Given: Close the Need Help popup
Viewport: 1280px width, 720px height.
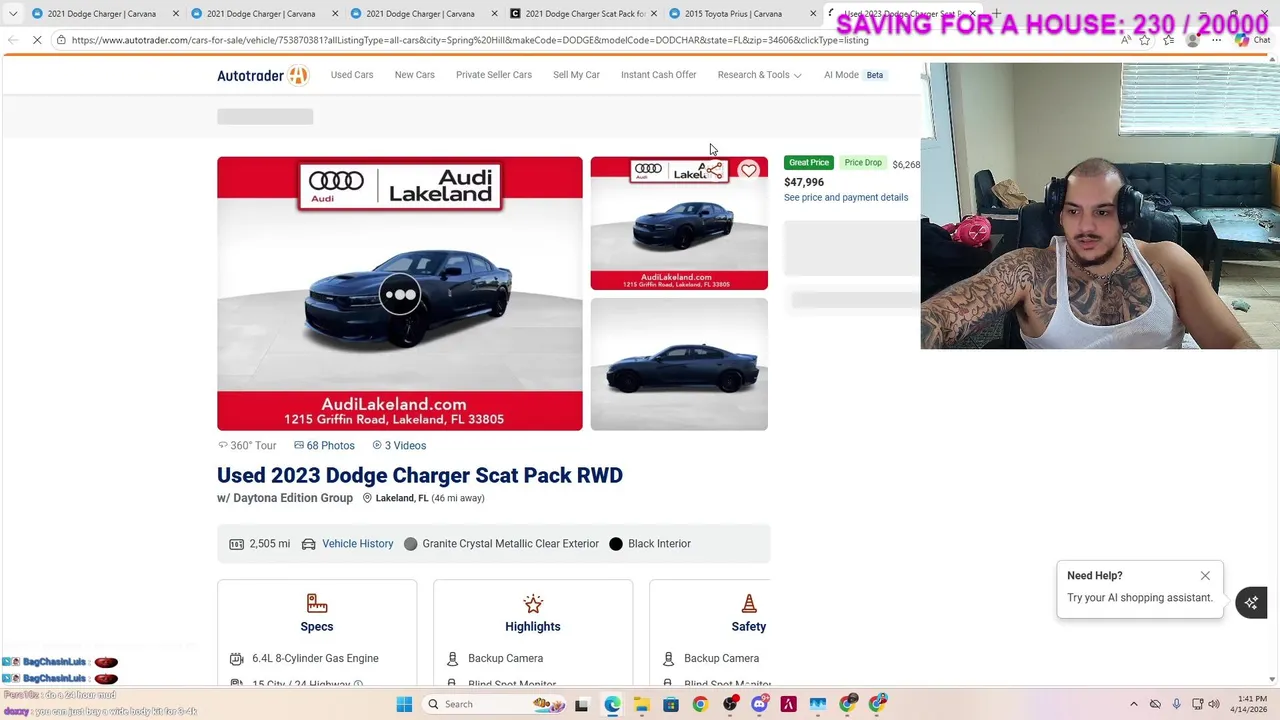Looking at the screenshot, I should 1205,576.
